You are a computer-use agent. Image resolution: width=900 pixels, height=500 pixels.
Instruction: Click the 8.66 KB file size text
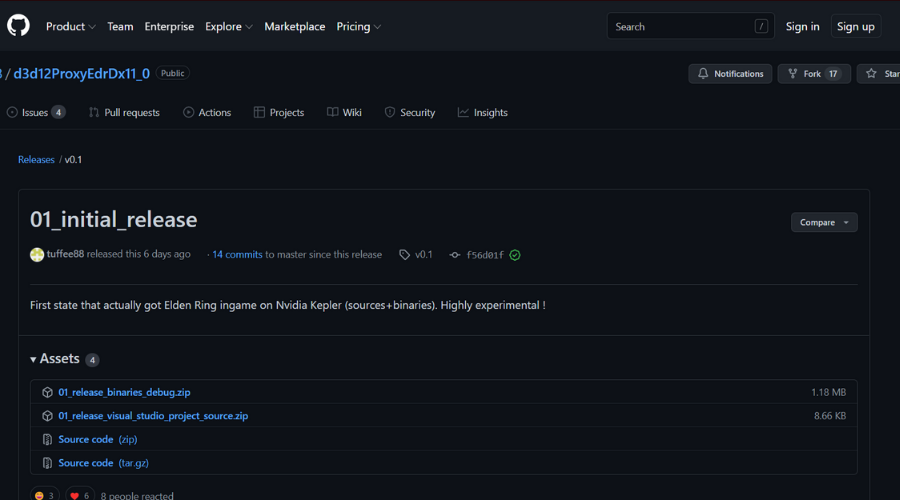830,416
